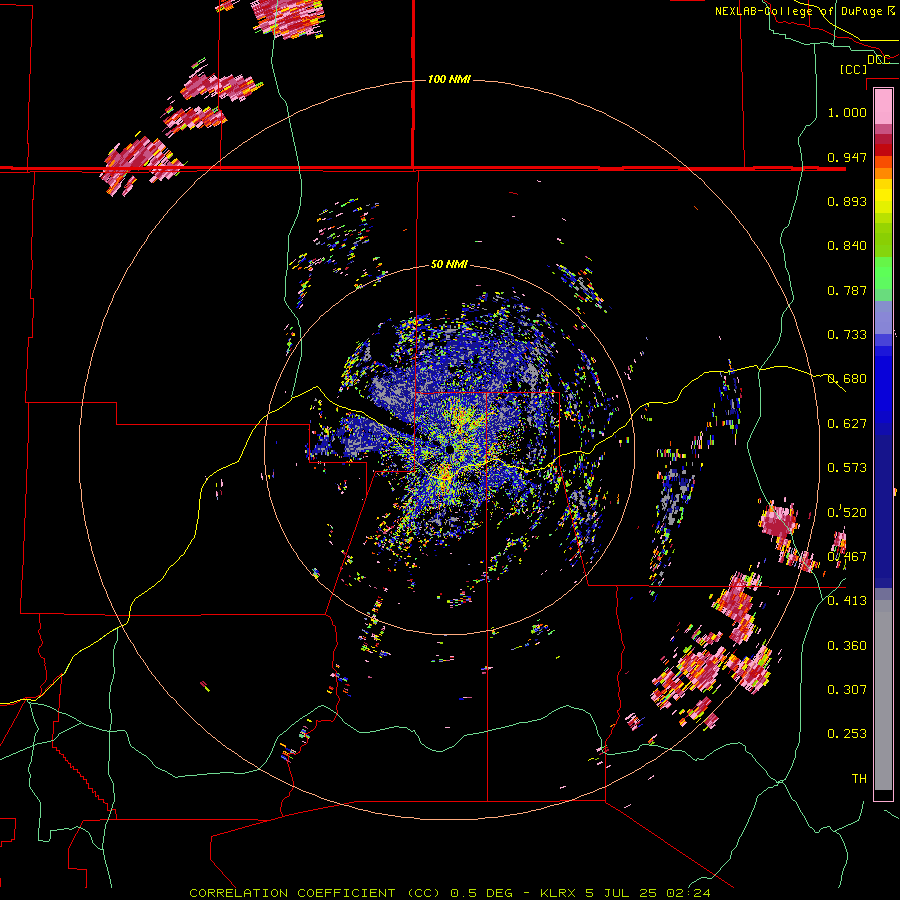Click the 0.733 color scale label
Screen dimensions: 900x900
pyautogui.click(x=847, y=335)
